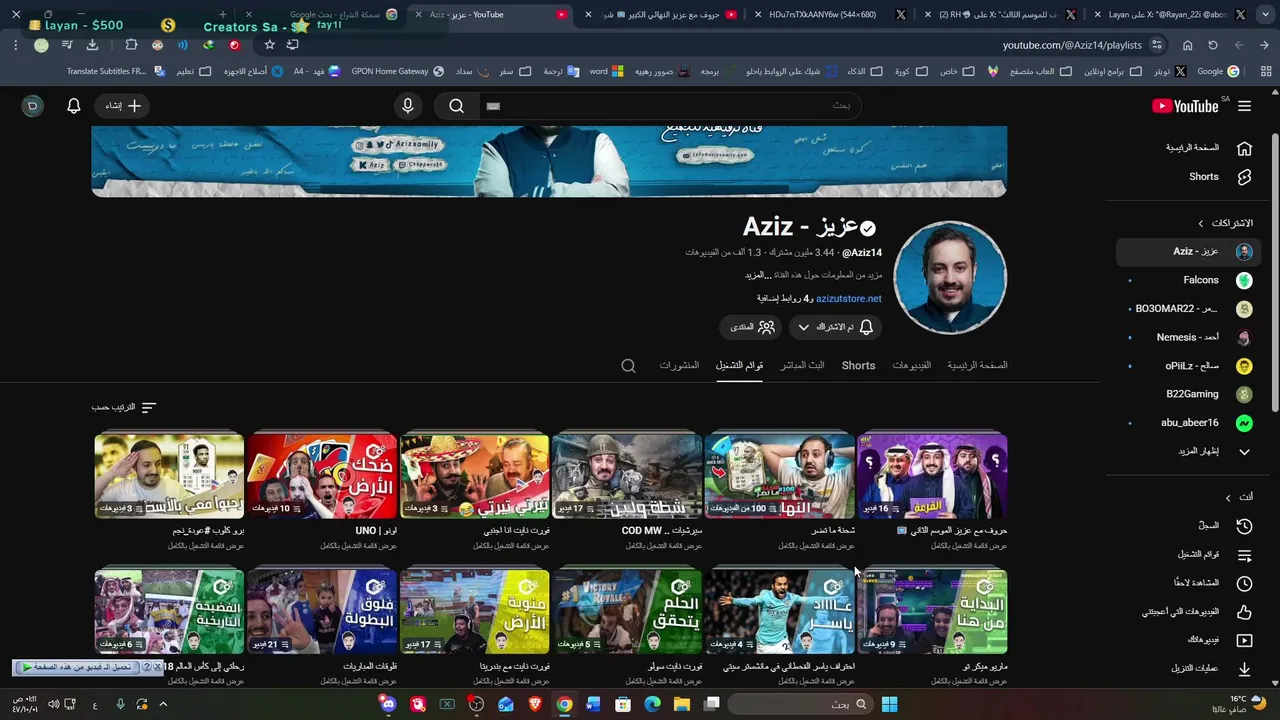Open Microsoft Word from taskbar

coord(593,704)
